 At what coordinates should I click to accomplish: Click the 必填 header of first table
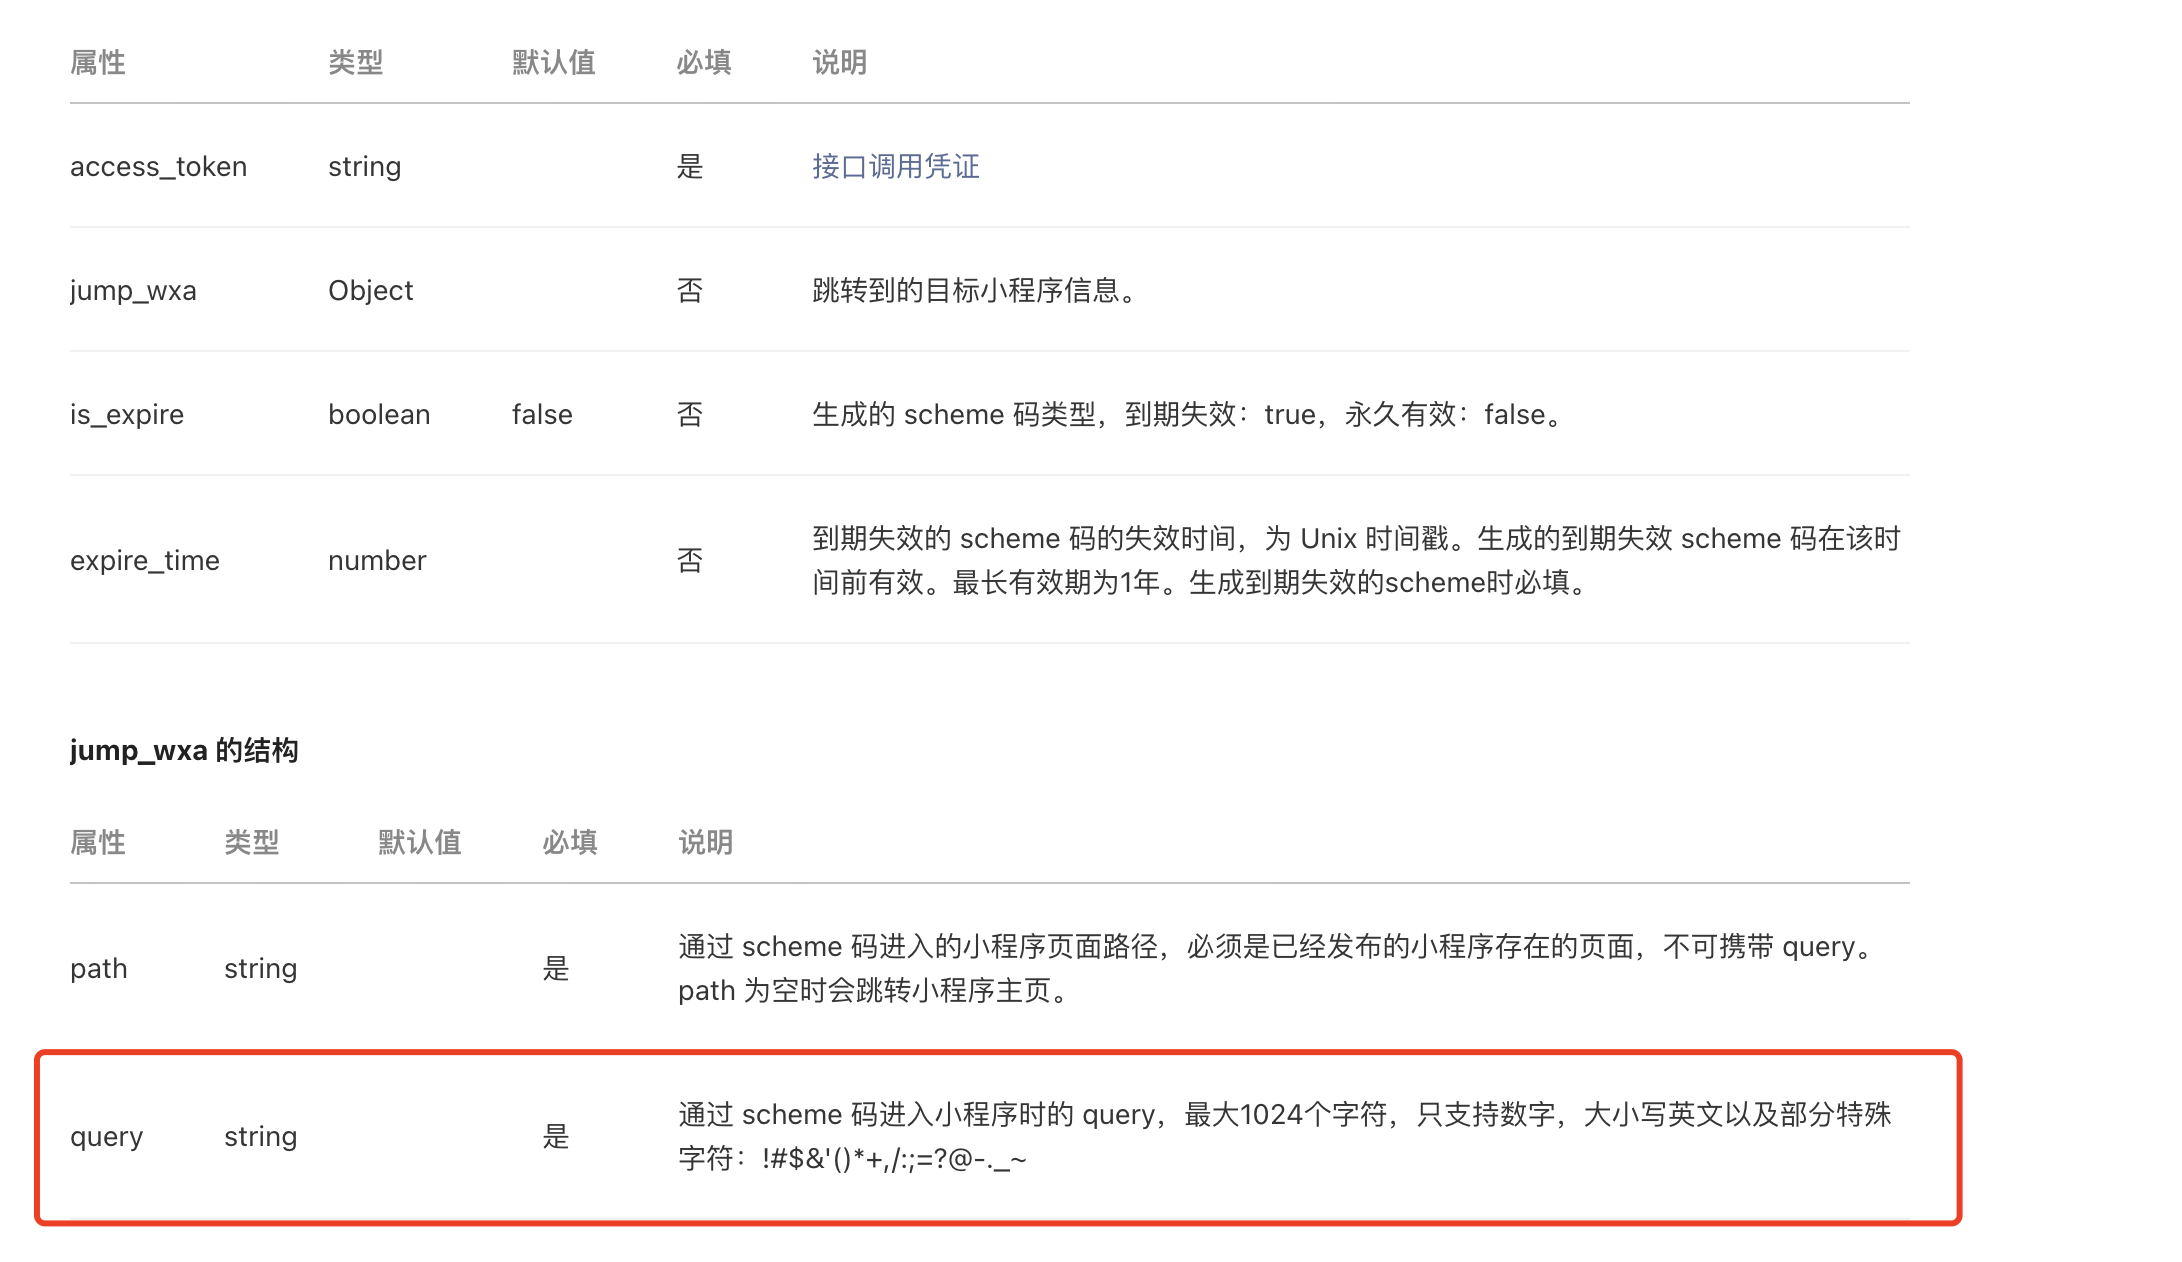pyautogui.click(x=704, y=62)
